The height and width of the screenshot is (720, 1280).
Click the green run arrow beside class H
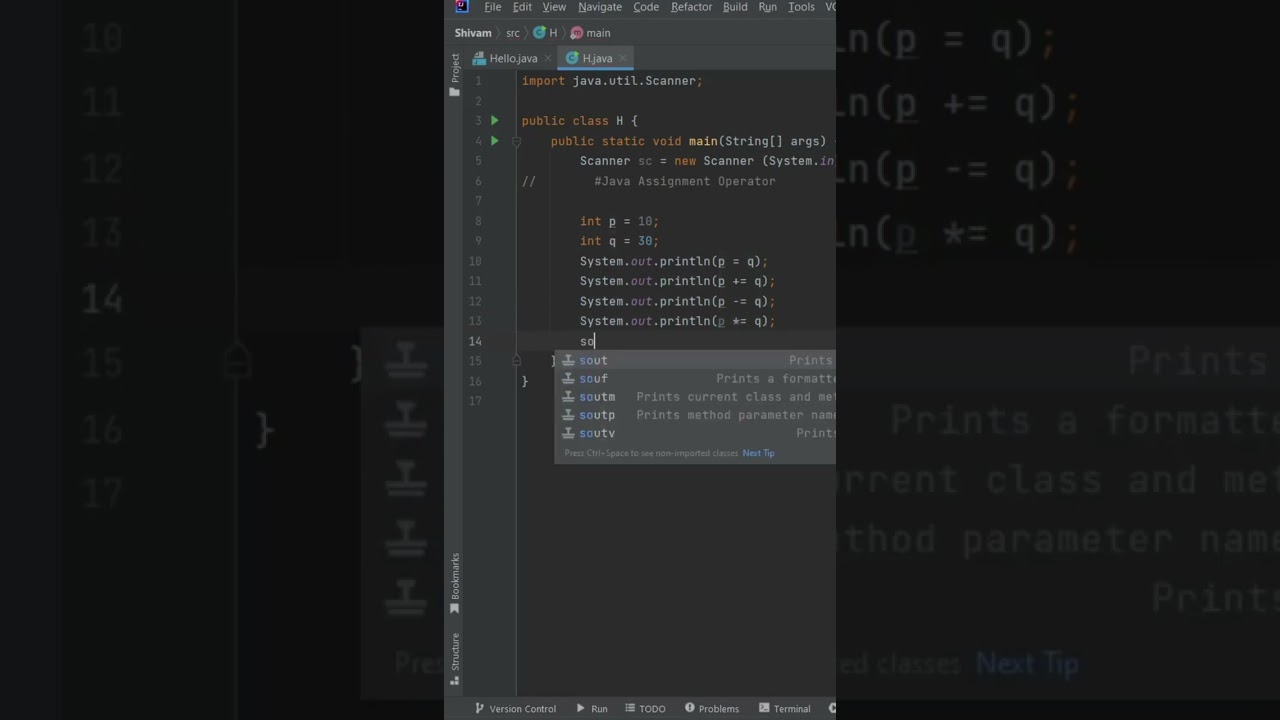pyautogui.click(x=494, y=121)
